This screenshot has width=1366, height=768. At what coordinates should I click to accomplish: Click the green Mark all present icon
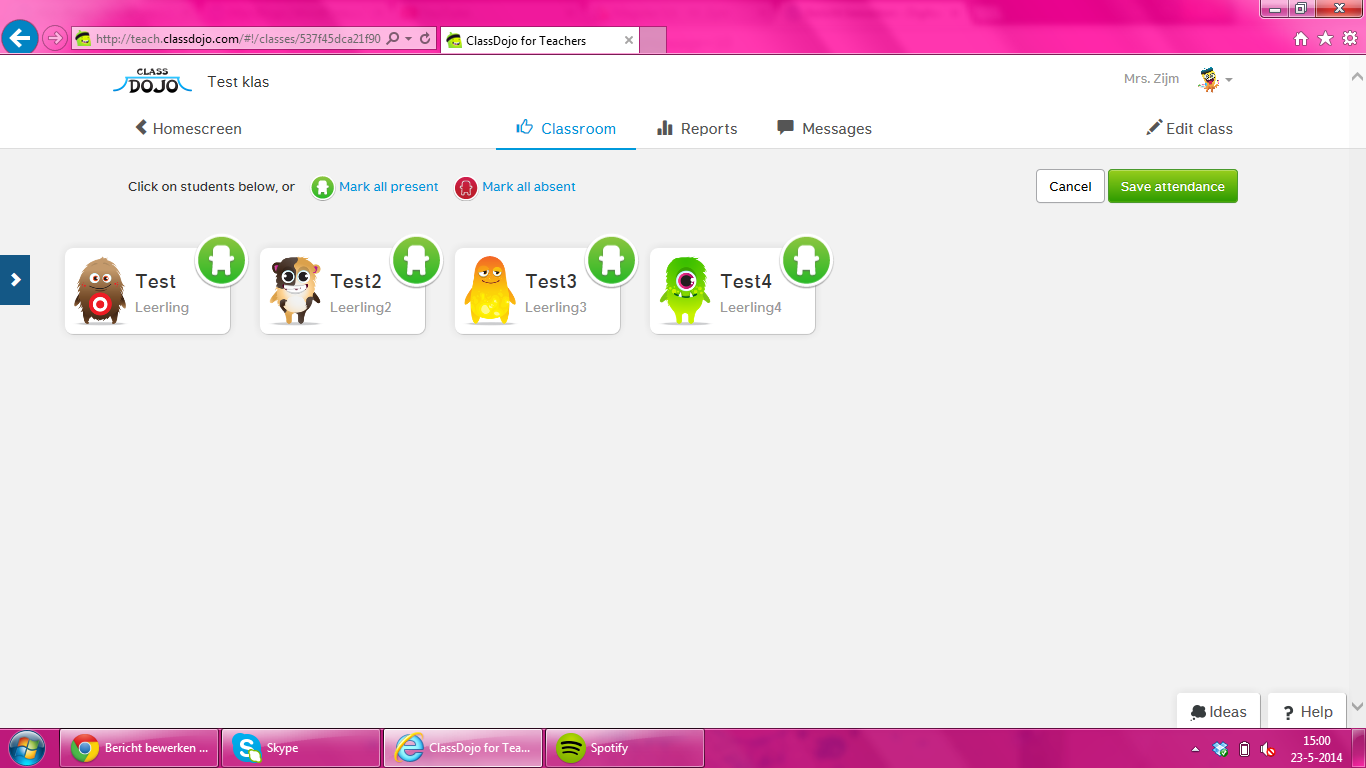pyautogui.click(x=322, y=187)
